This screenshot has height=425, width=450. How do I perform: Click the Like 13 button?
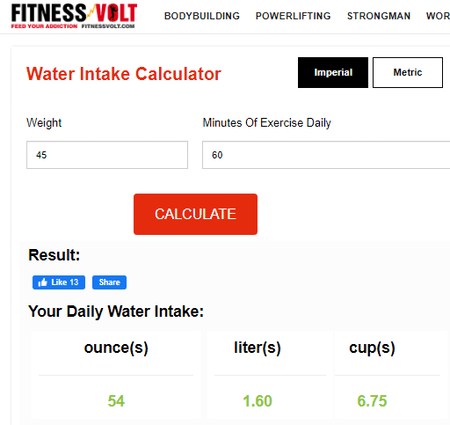click(x=59, y=282)
